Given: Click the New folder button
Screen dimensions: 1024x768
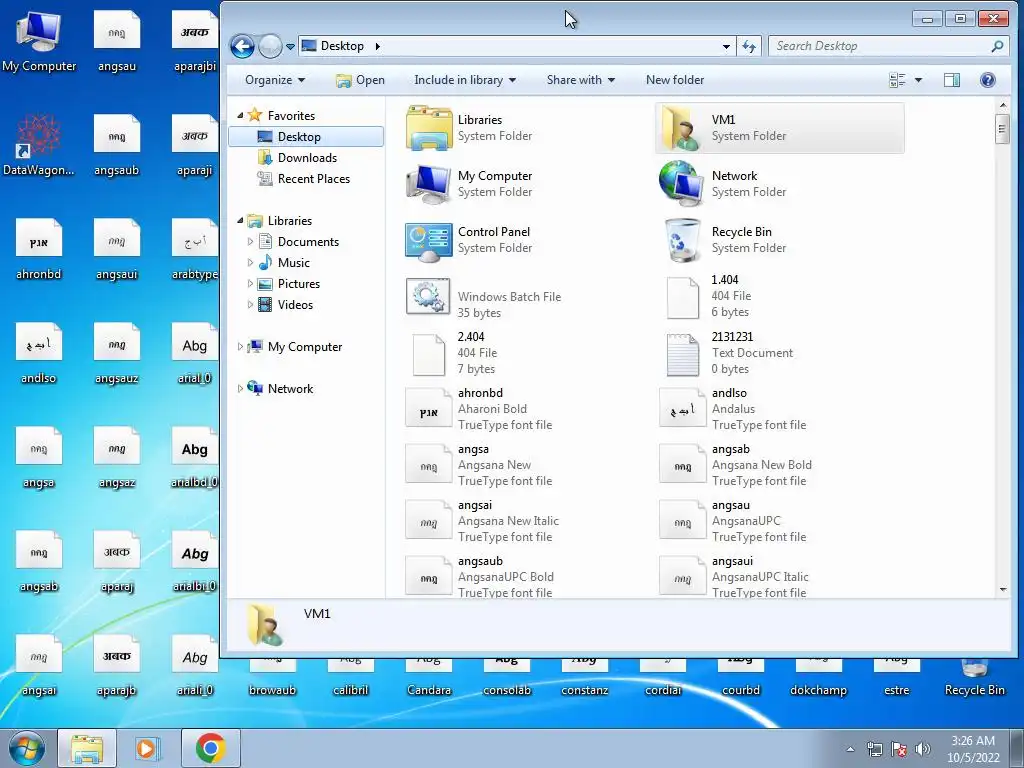Looking at the screenshot, I should point(675,80).
